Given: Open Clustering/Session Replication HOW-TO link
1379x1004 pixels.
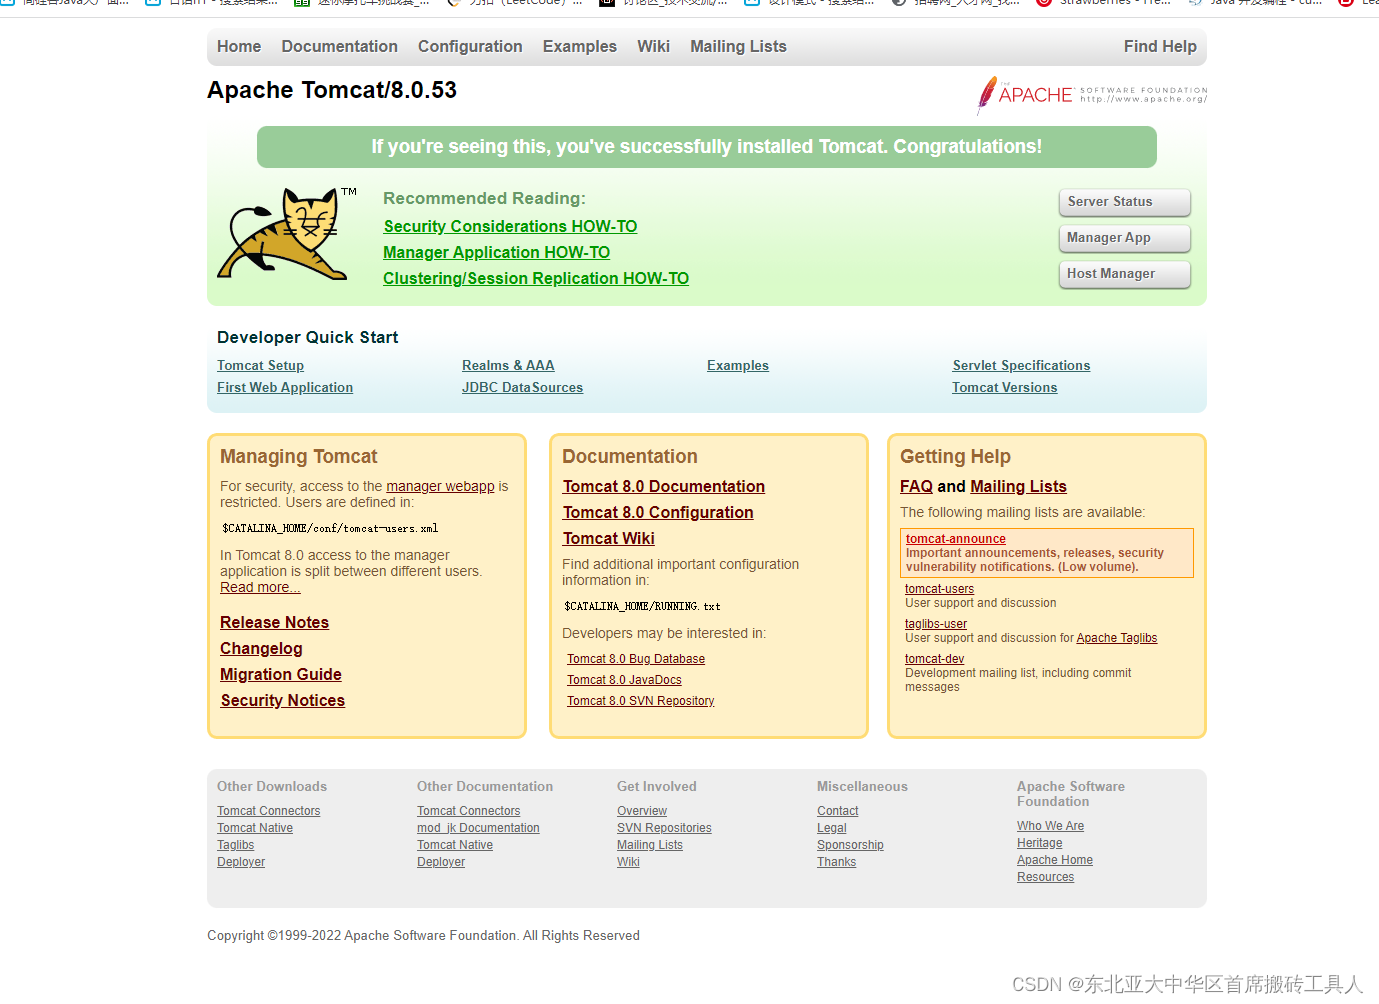Looking at the screenshot, I should coord(536,279).
